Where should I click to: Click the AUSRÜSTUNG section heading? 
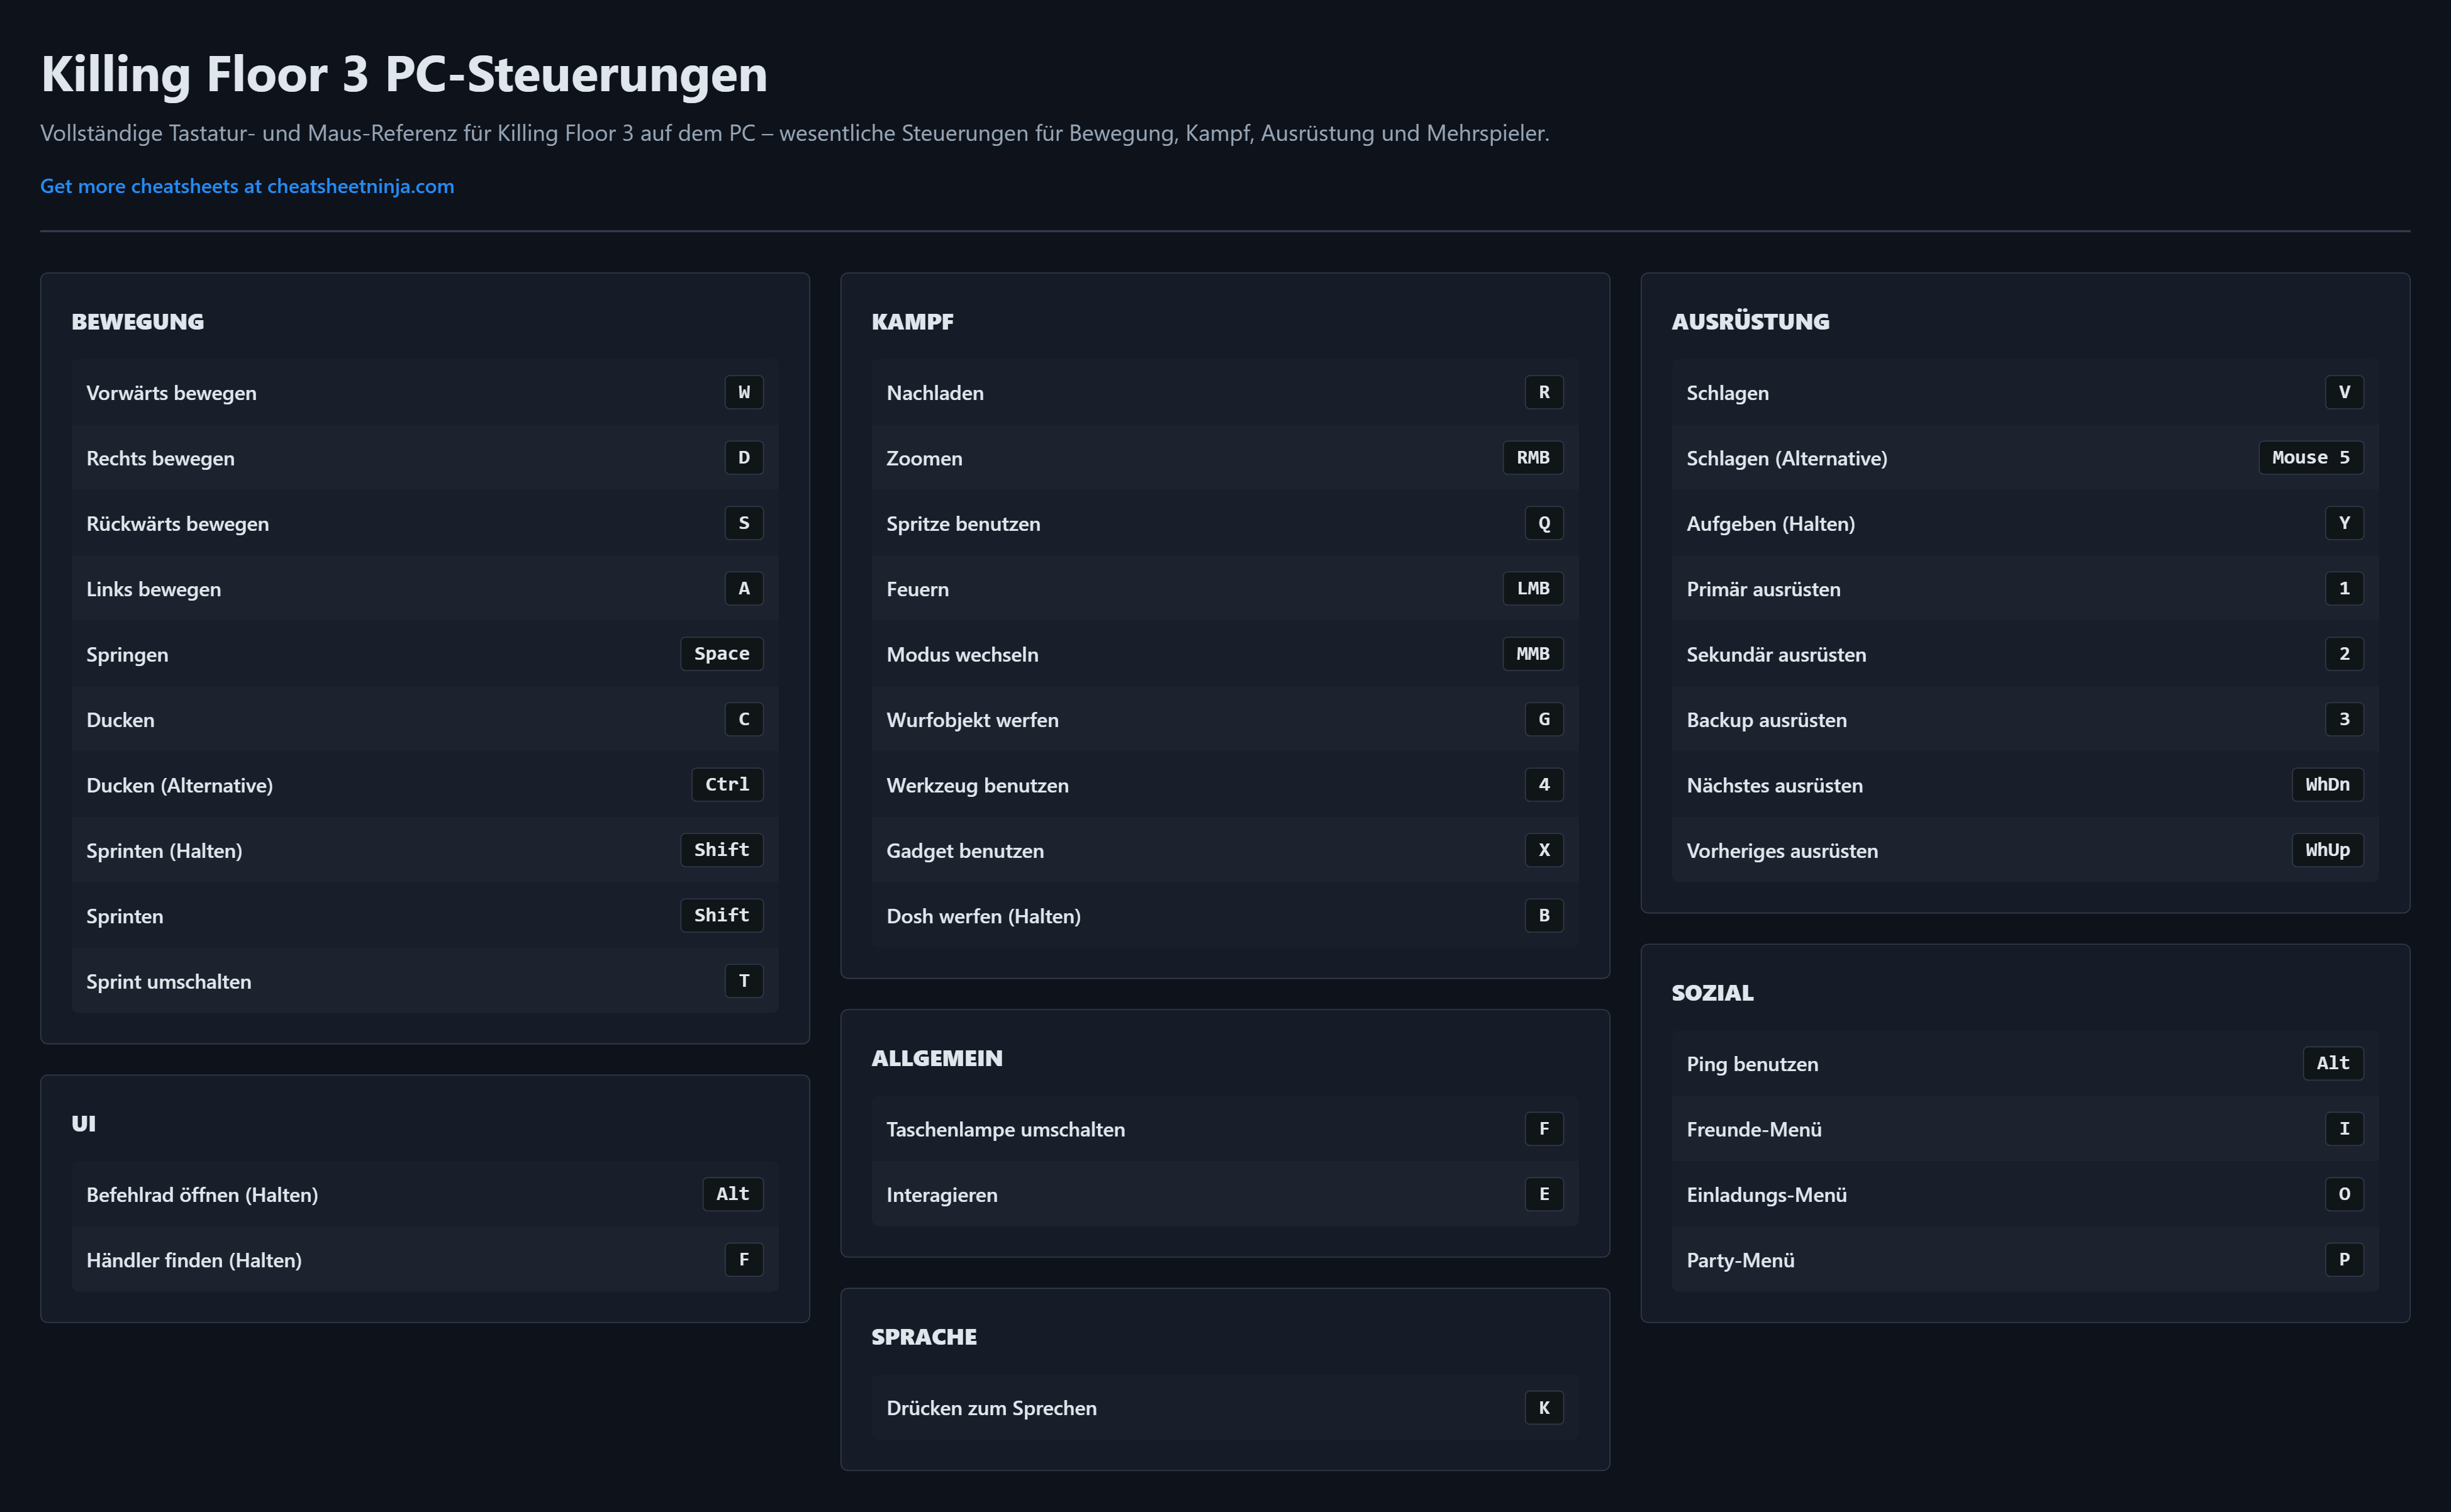click(1750, 322)
